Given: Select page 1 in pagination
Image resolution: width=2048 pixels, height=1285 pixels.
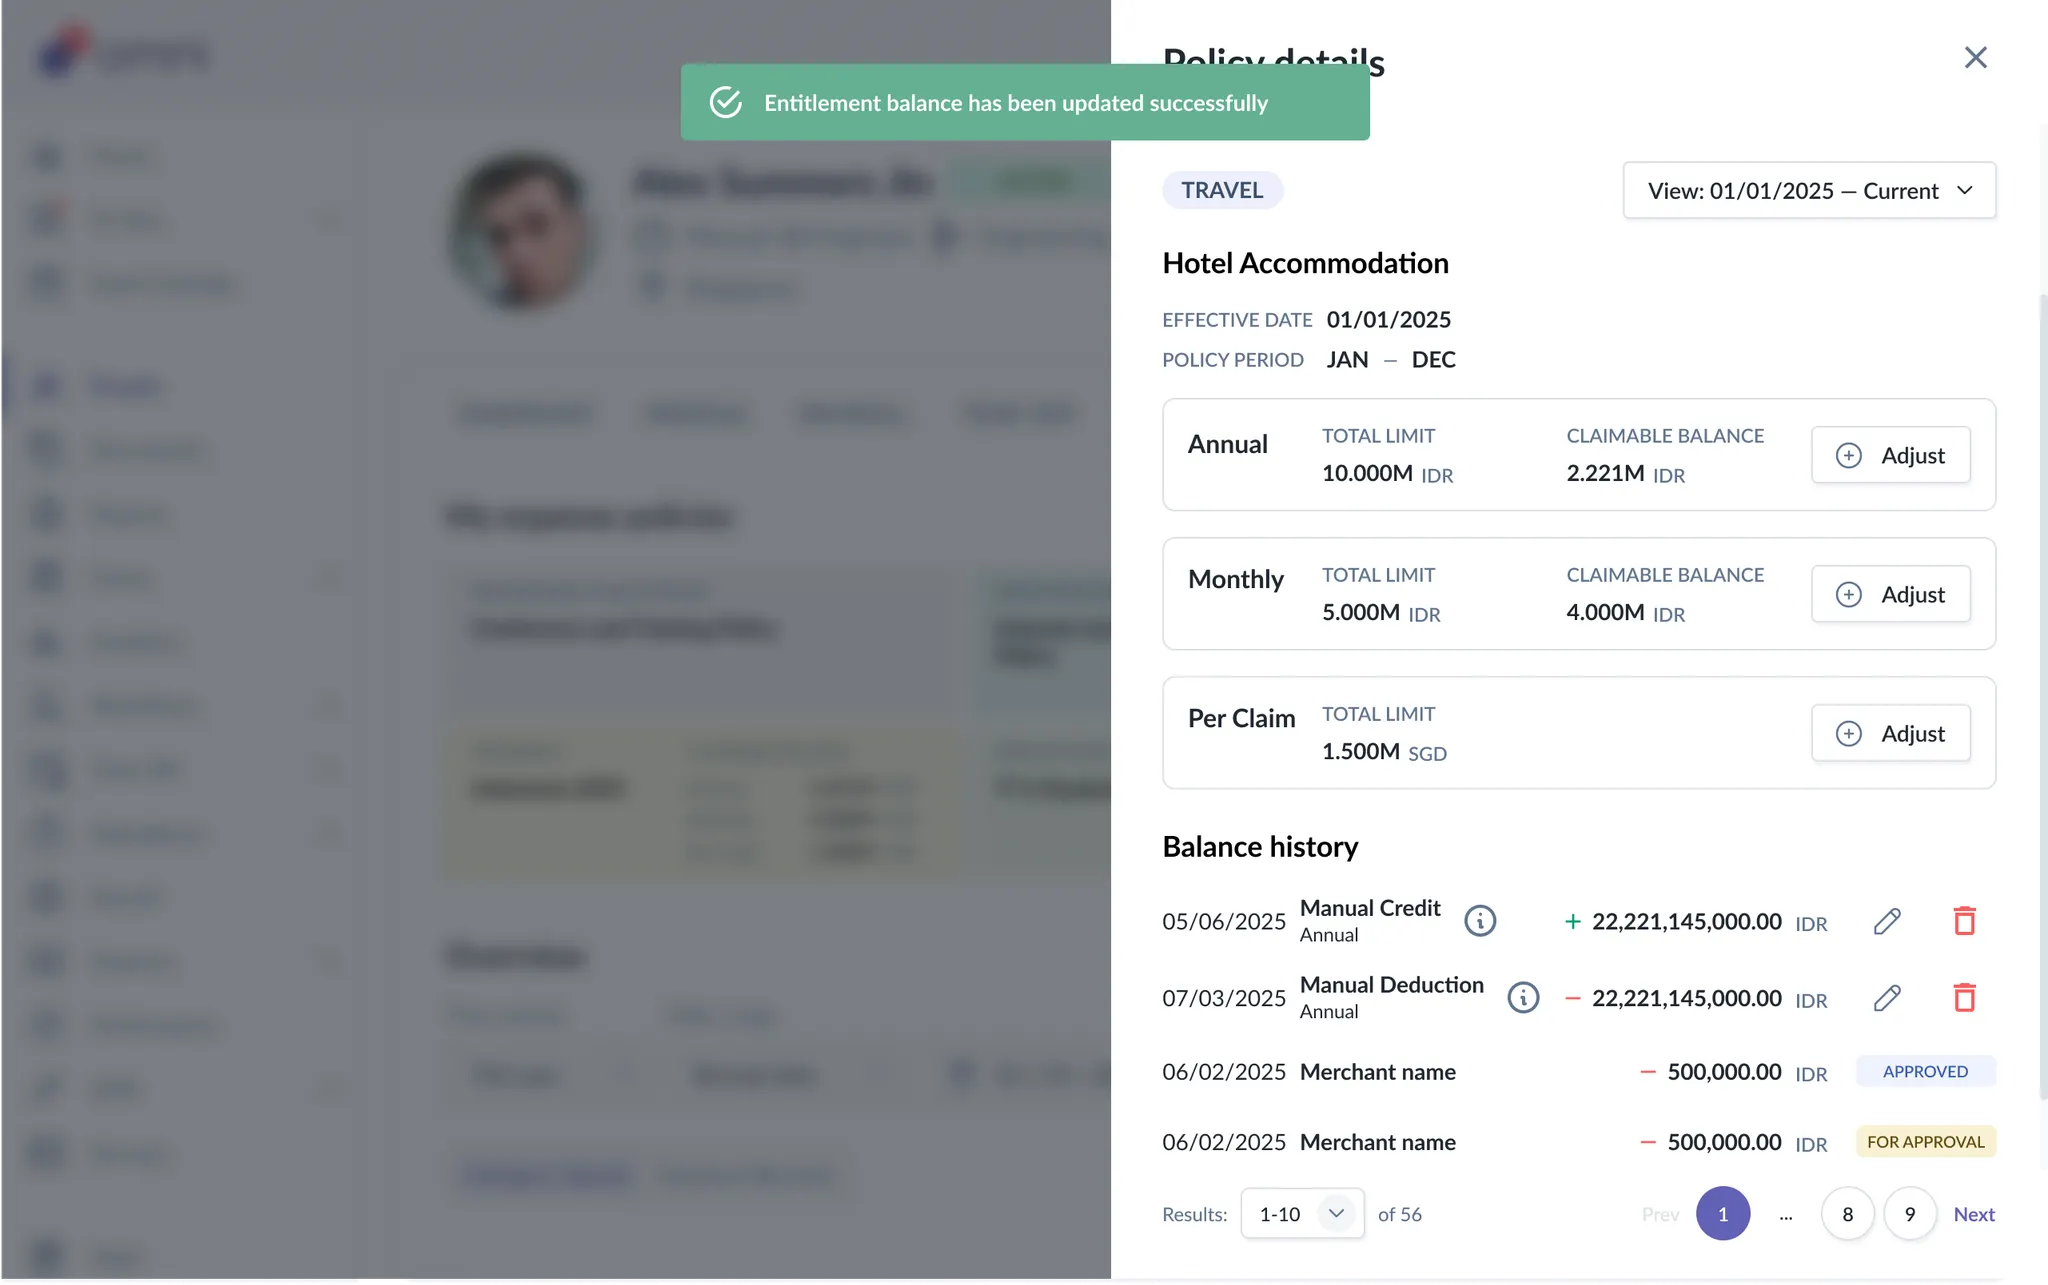Looking at the screenshot, I should click(x=1723, y=1214).
